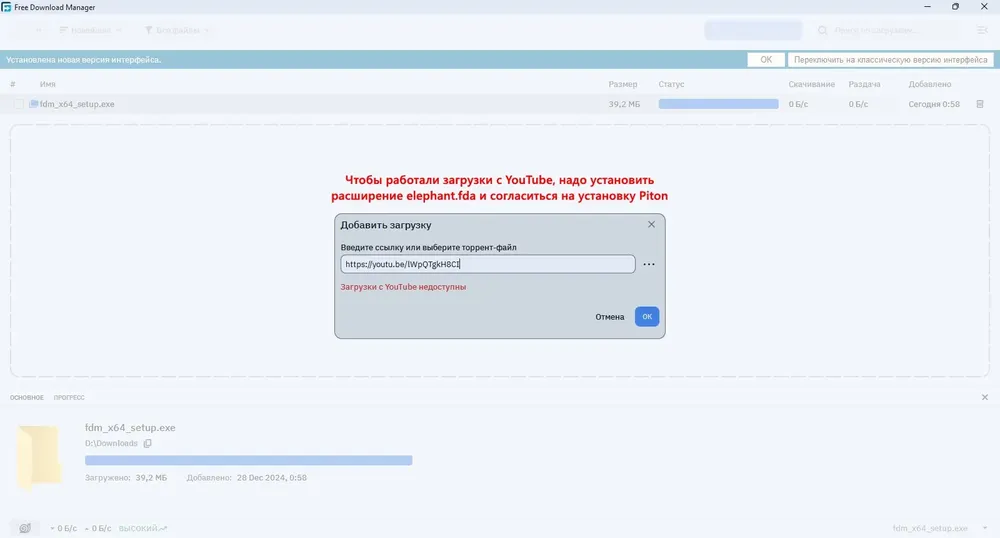Open the all files filter dropdown
Image resolution: width=1000 pixels, height=538 pixels.
177,30
